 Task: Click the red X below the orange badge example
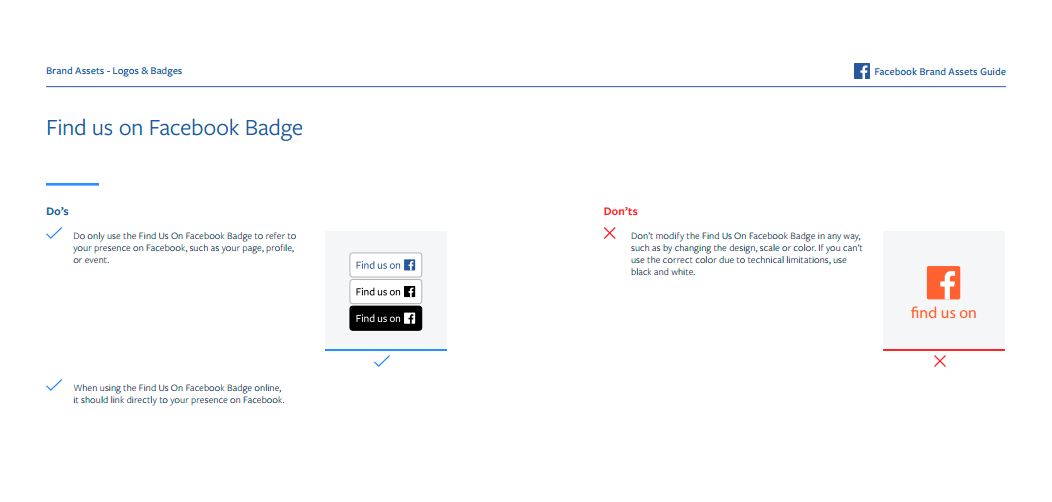(x=939, y=361)
